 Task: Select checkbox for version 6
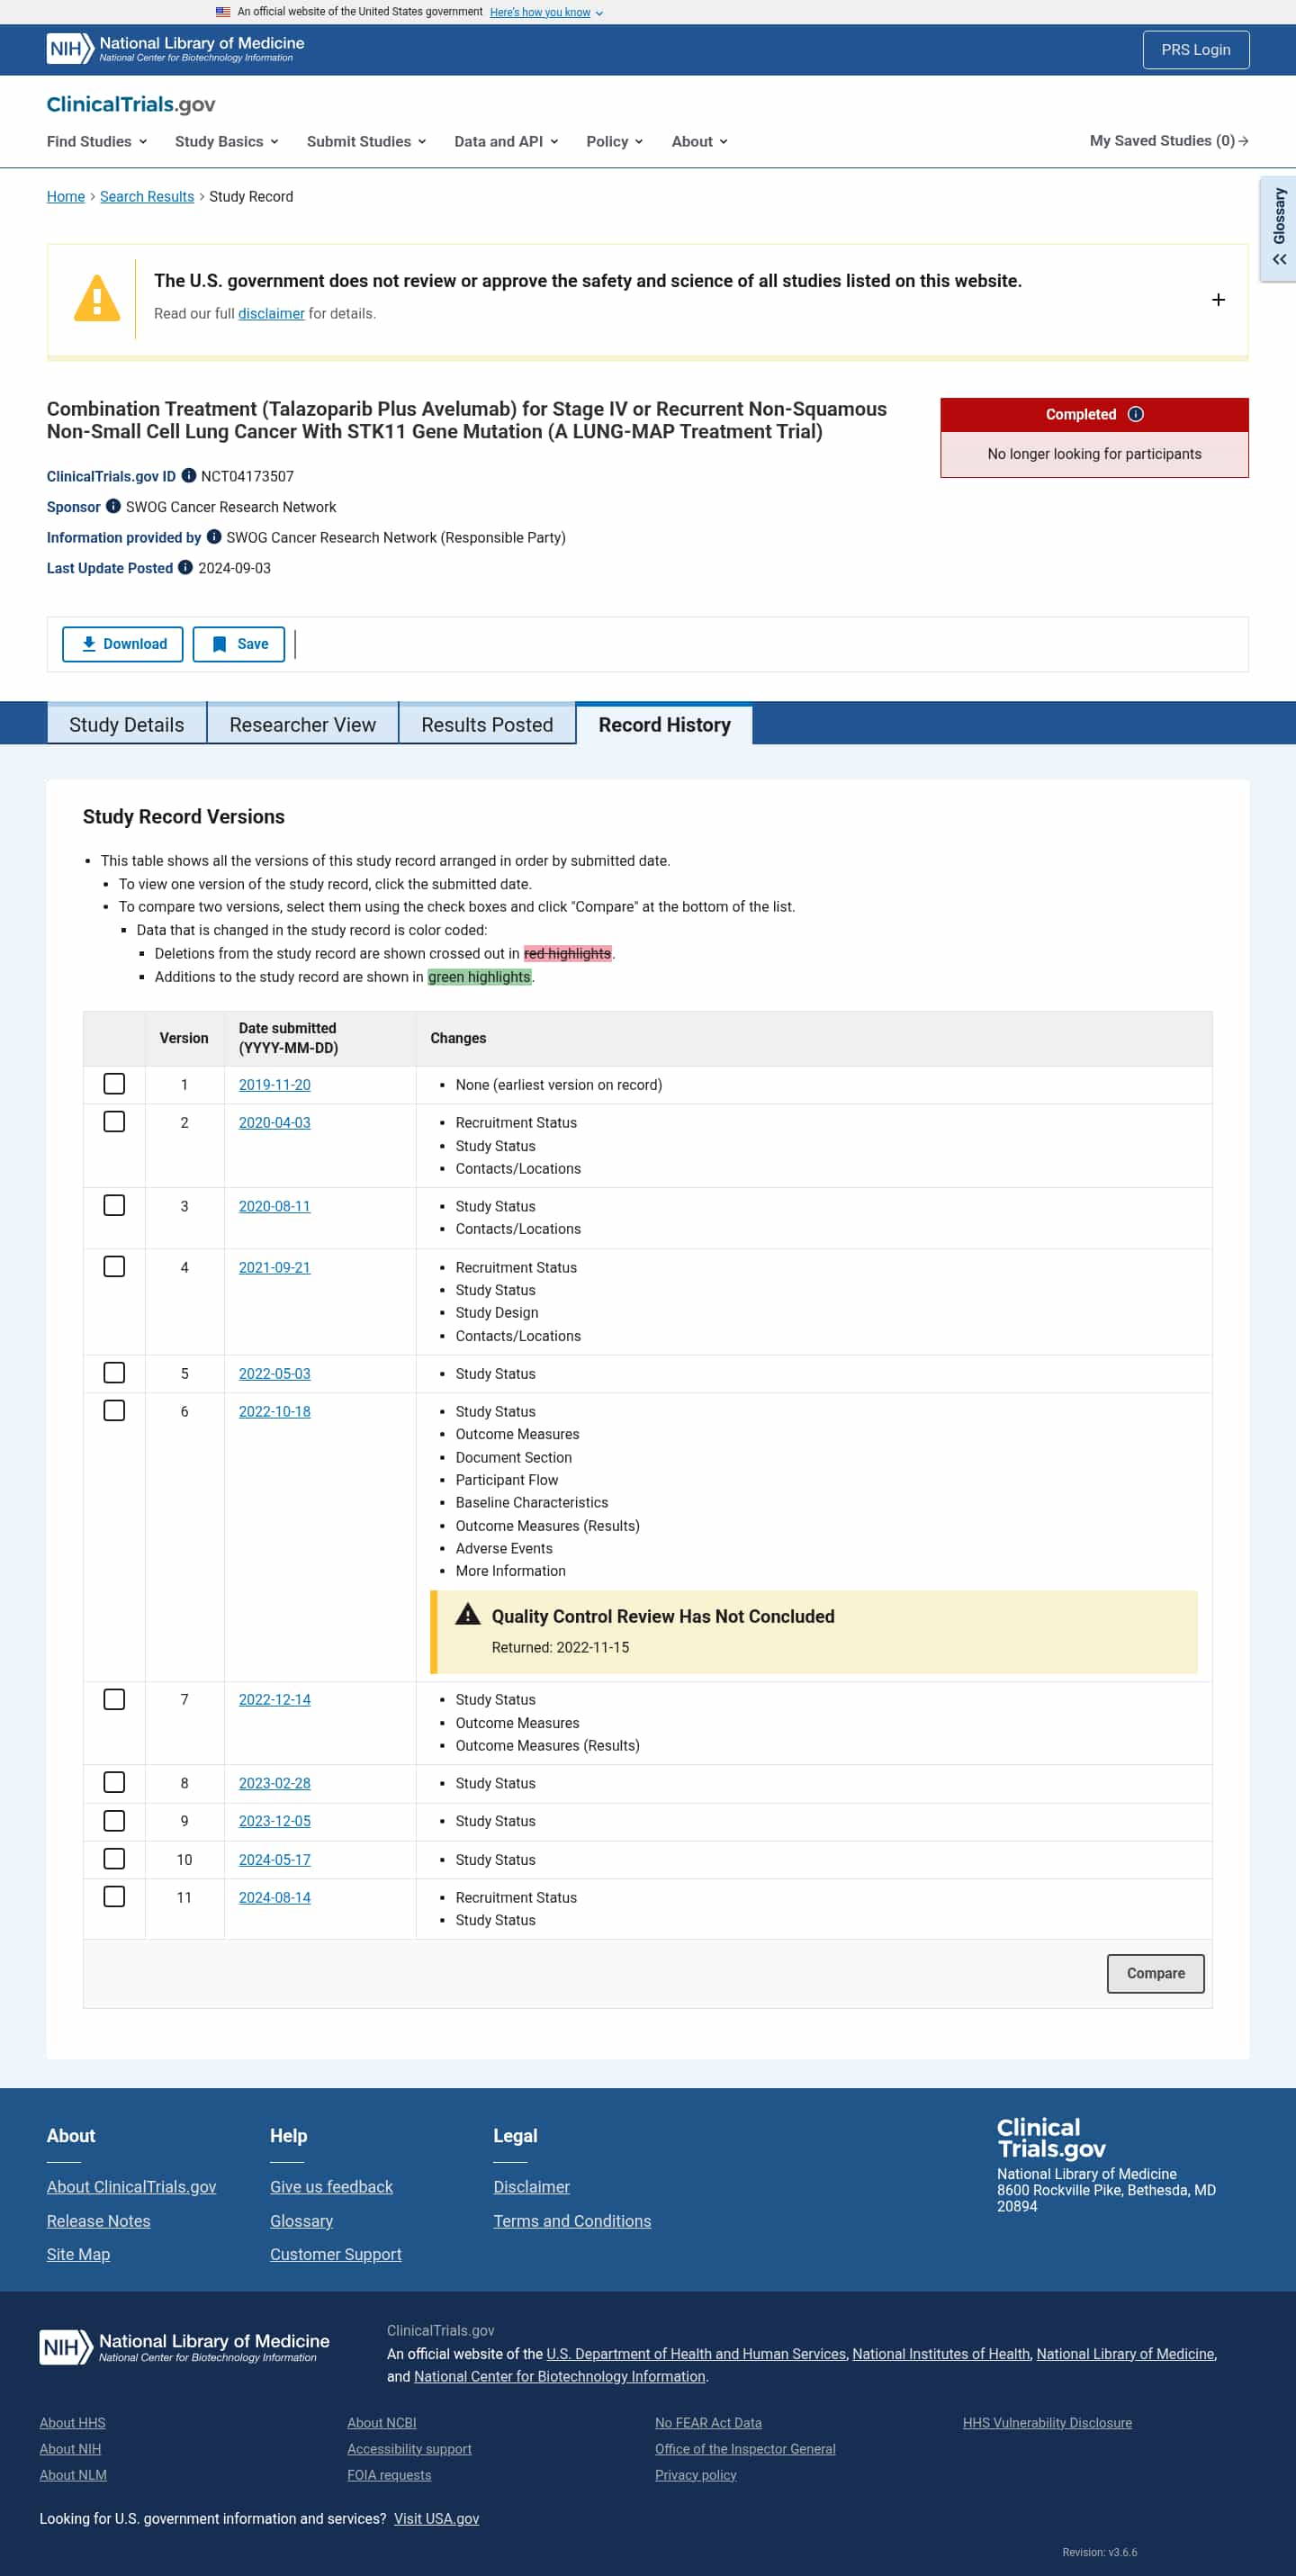click(115, 1411)
